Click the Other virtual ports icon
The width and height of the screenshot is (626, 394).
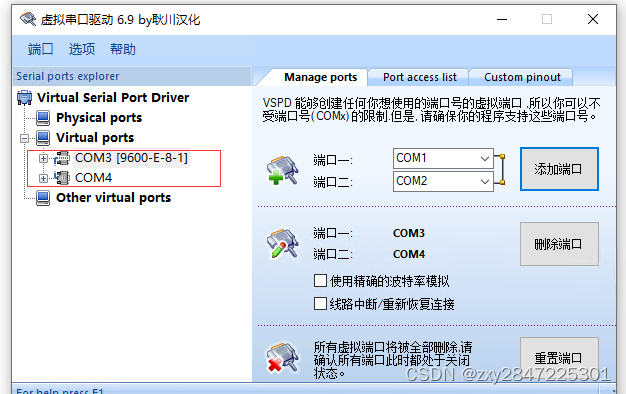coord(43,198)
